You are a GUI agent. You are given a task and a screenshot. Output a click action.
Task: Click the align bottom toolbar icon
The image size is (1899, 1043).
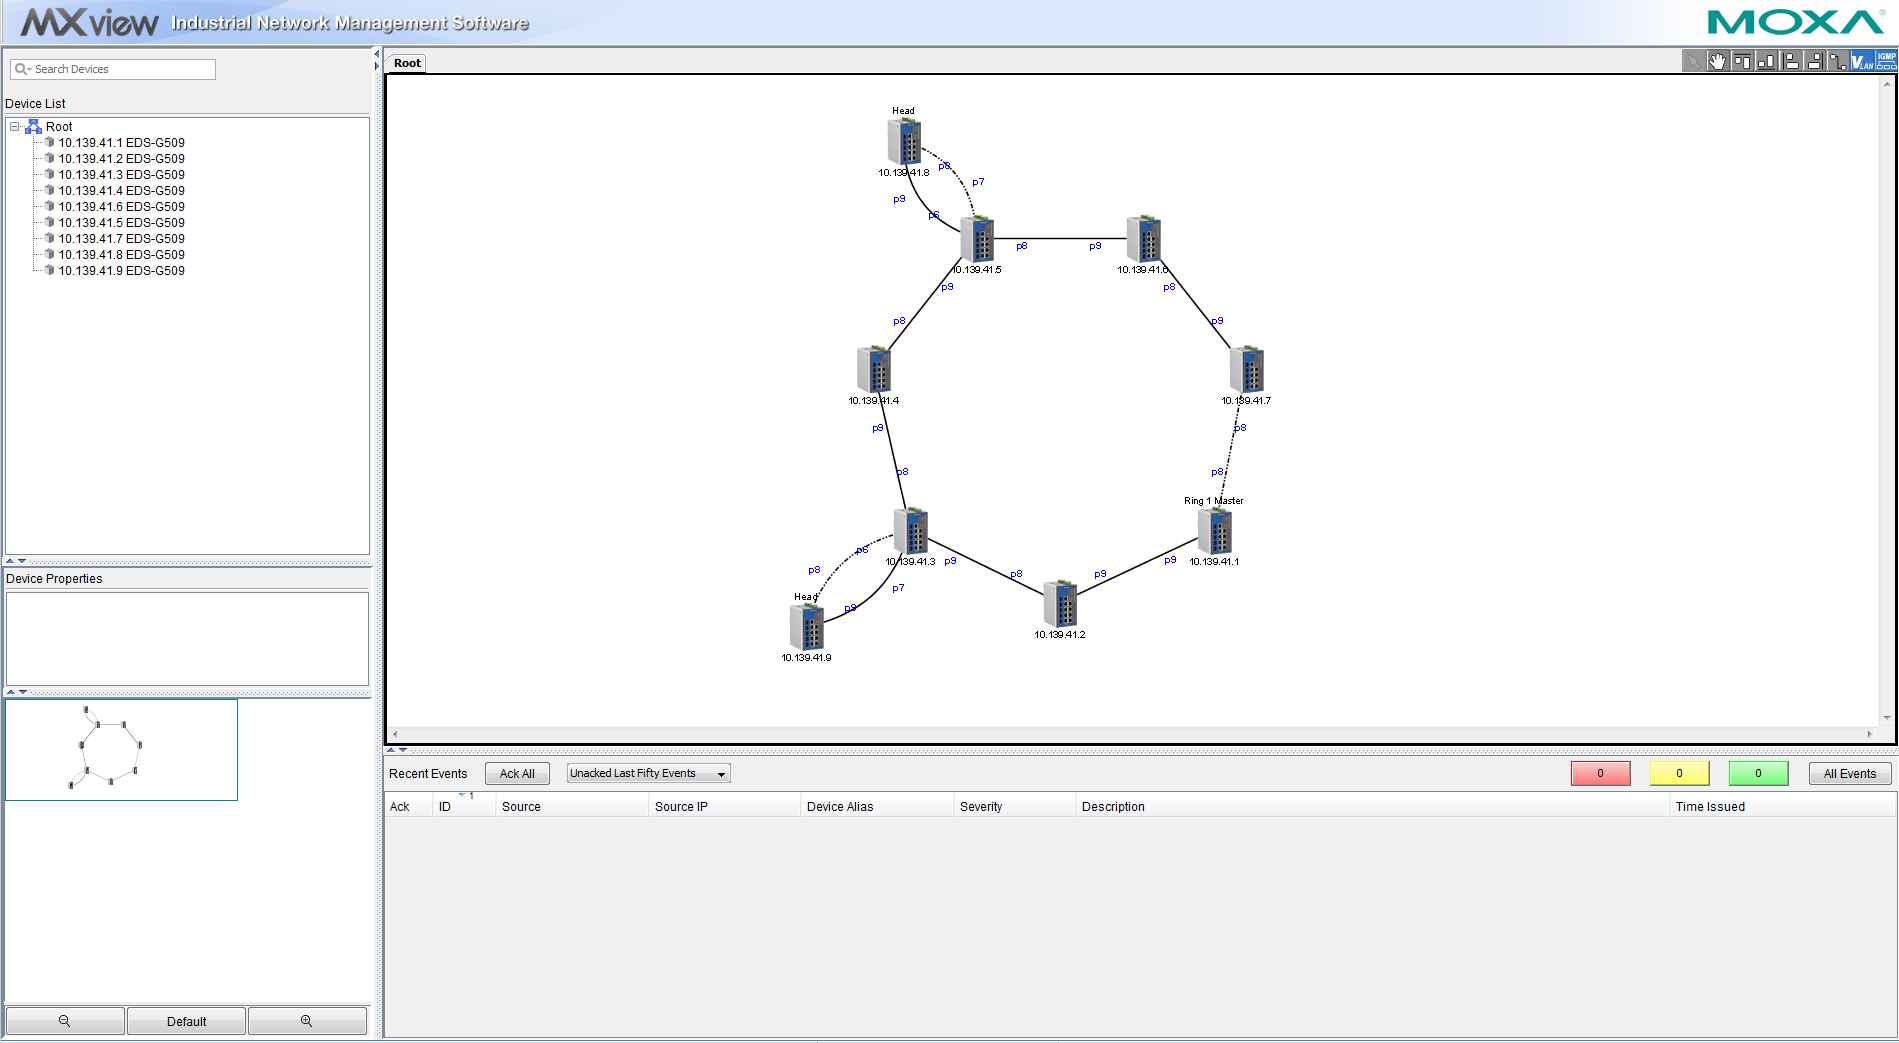pyautogui.click(x=1766, y=62)
